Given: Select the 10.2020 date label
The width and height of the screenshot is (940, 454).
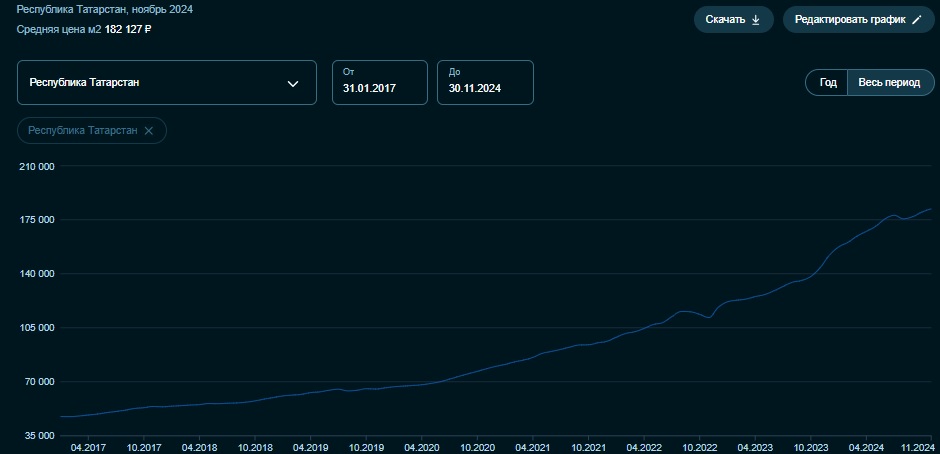Looking at the screenshot, I should coord(477,447).
